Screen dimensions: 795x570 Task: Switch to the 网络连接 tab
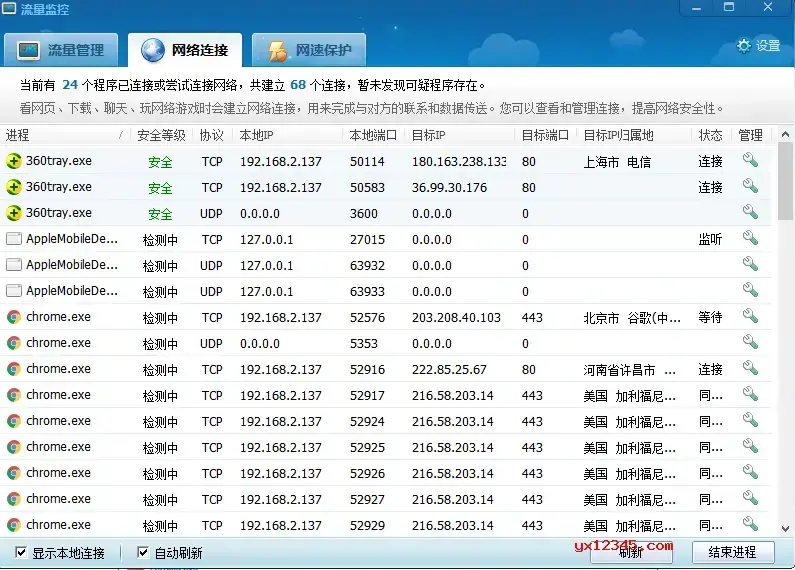[x=185, y=50]
